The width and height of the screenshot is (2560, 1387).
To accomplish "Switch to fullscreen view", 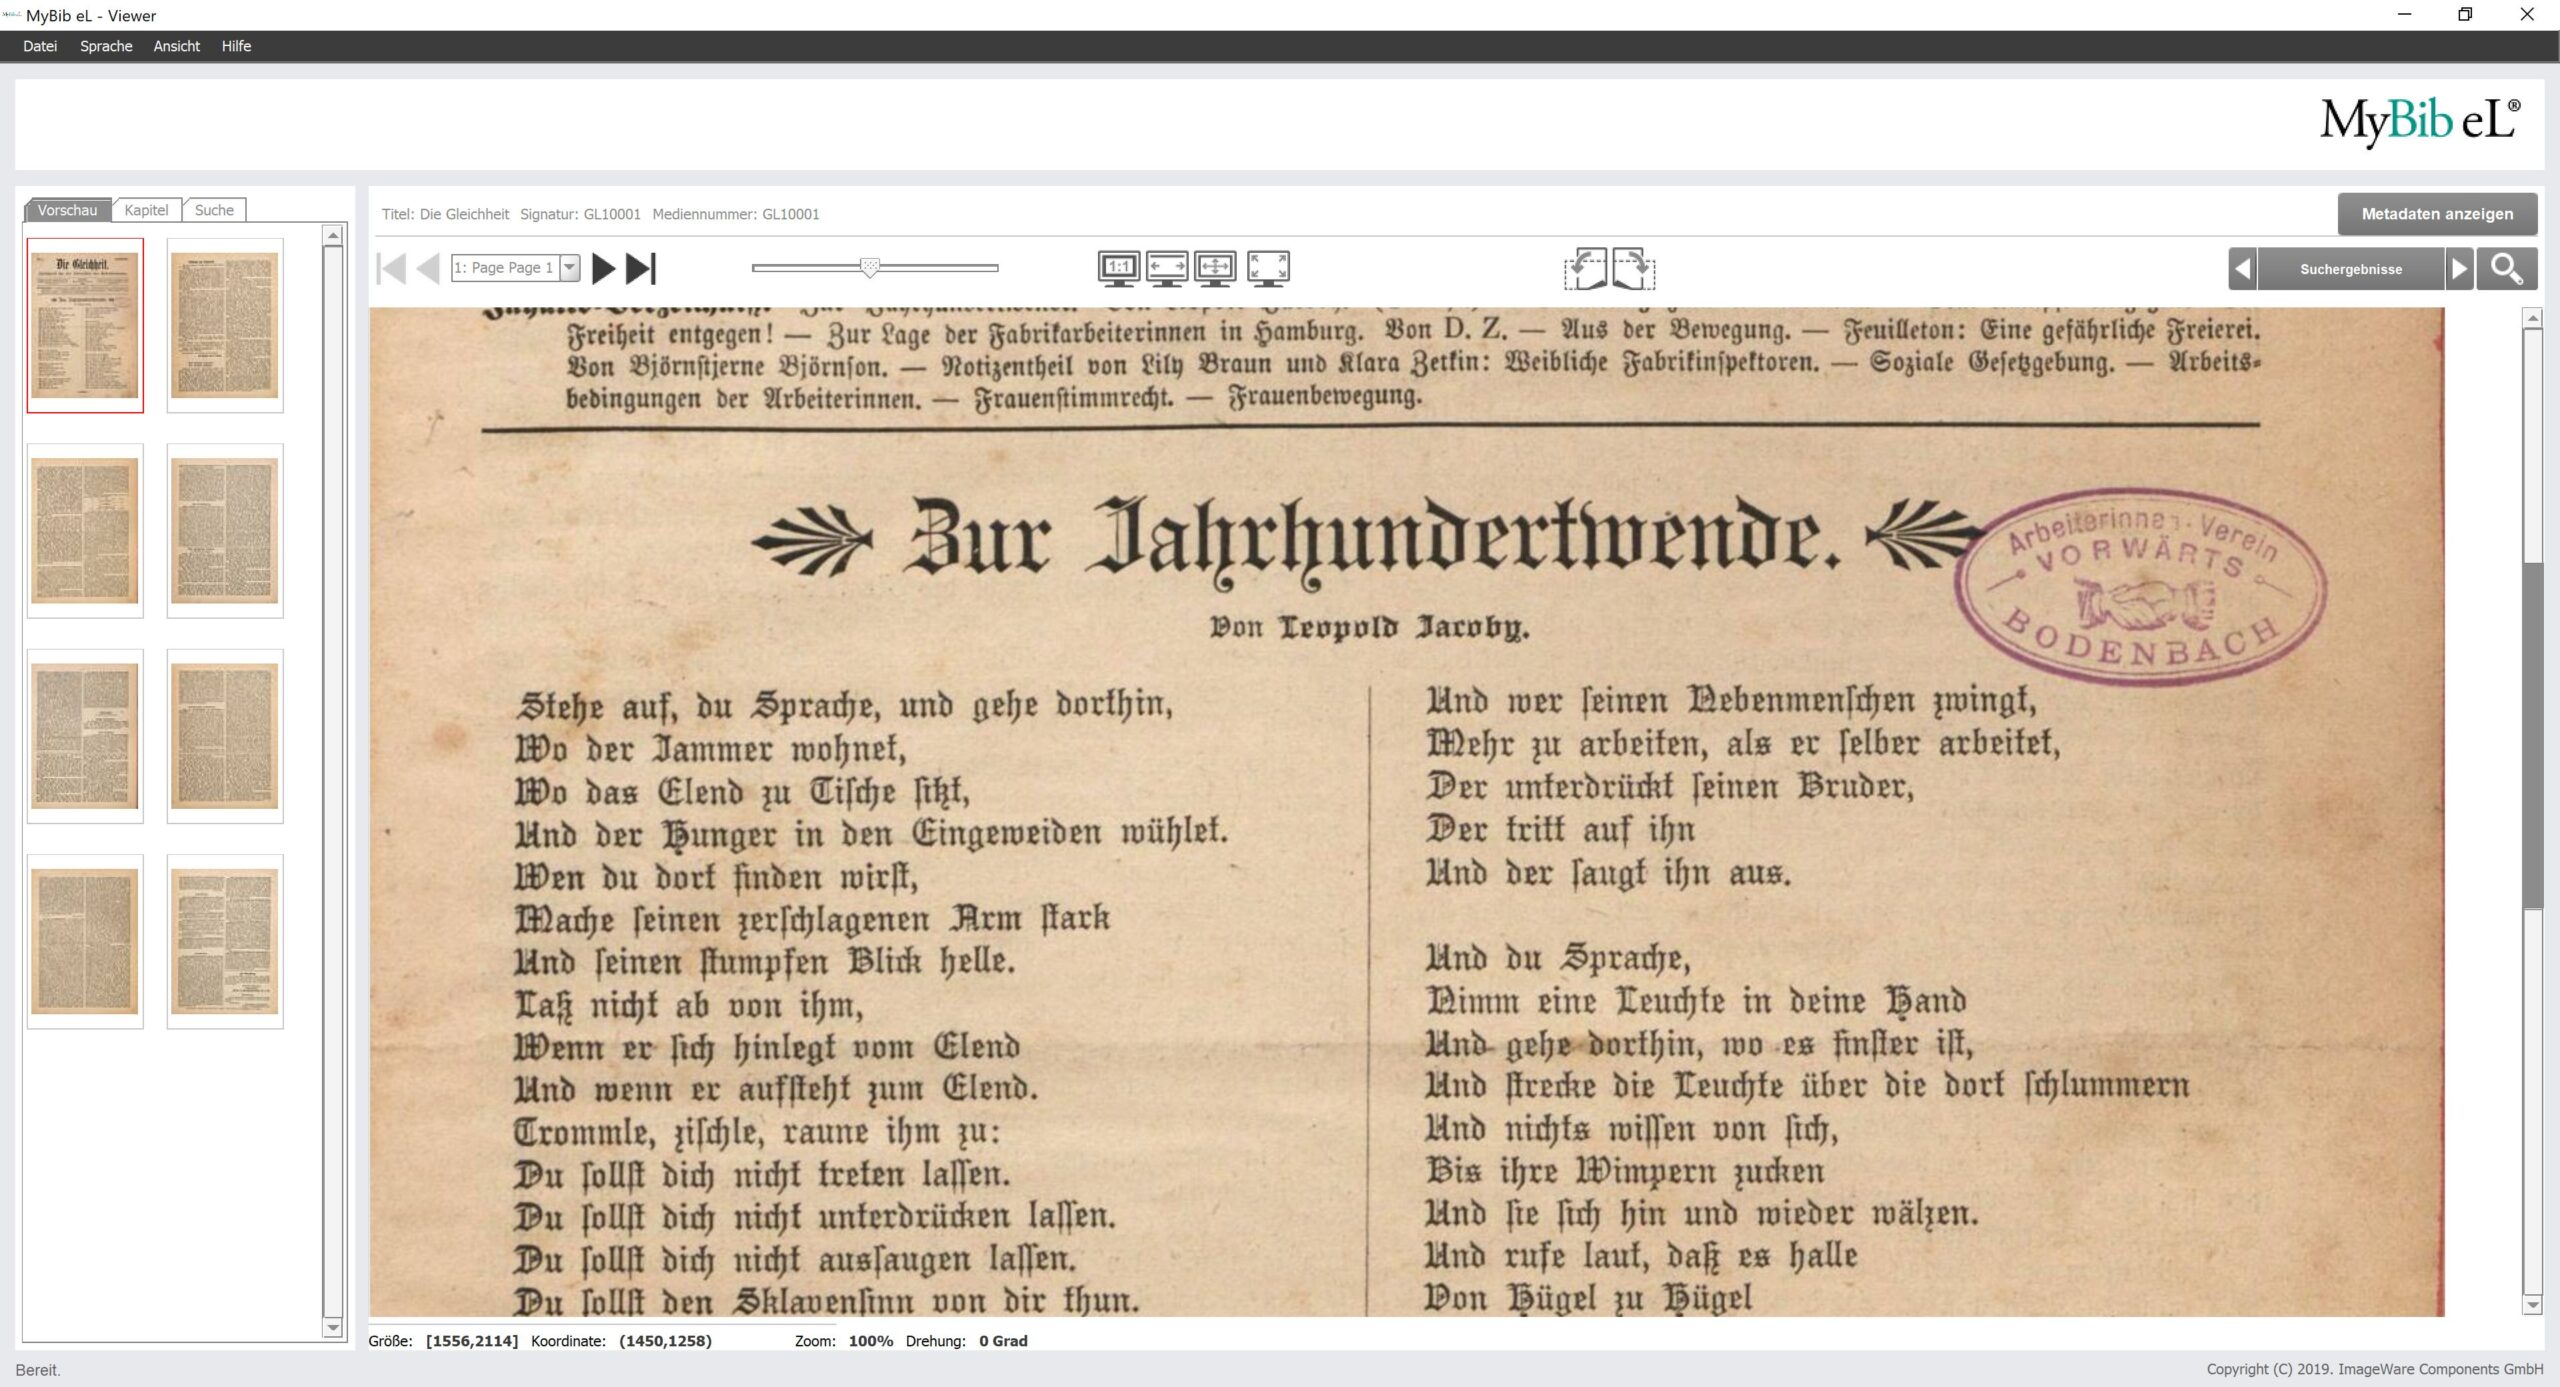I will point(1268,268).
